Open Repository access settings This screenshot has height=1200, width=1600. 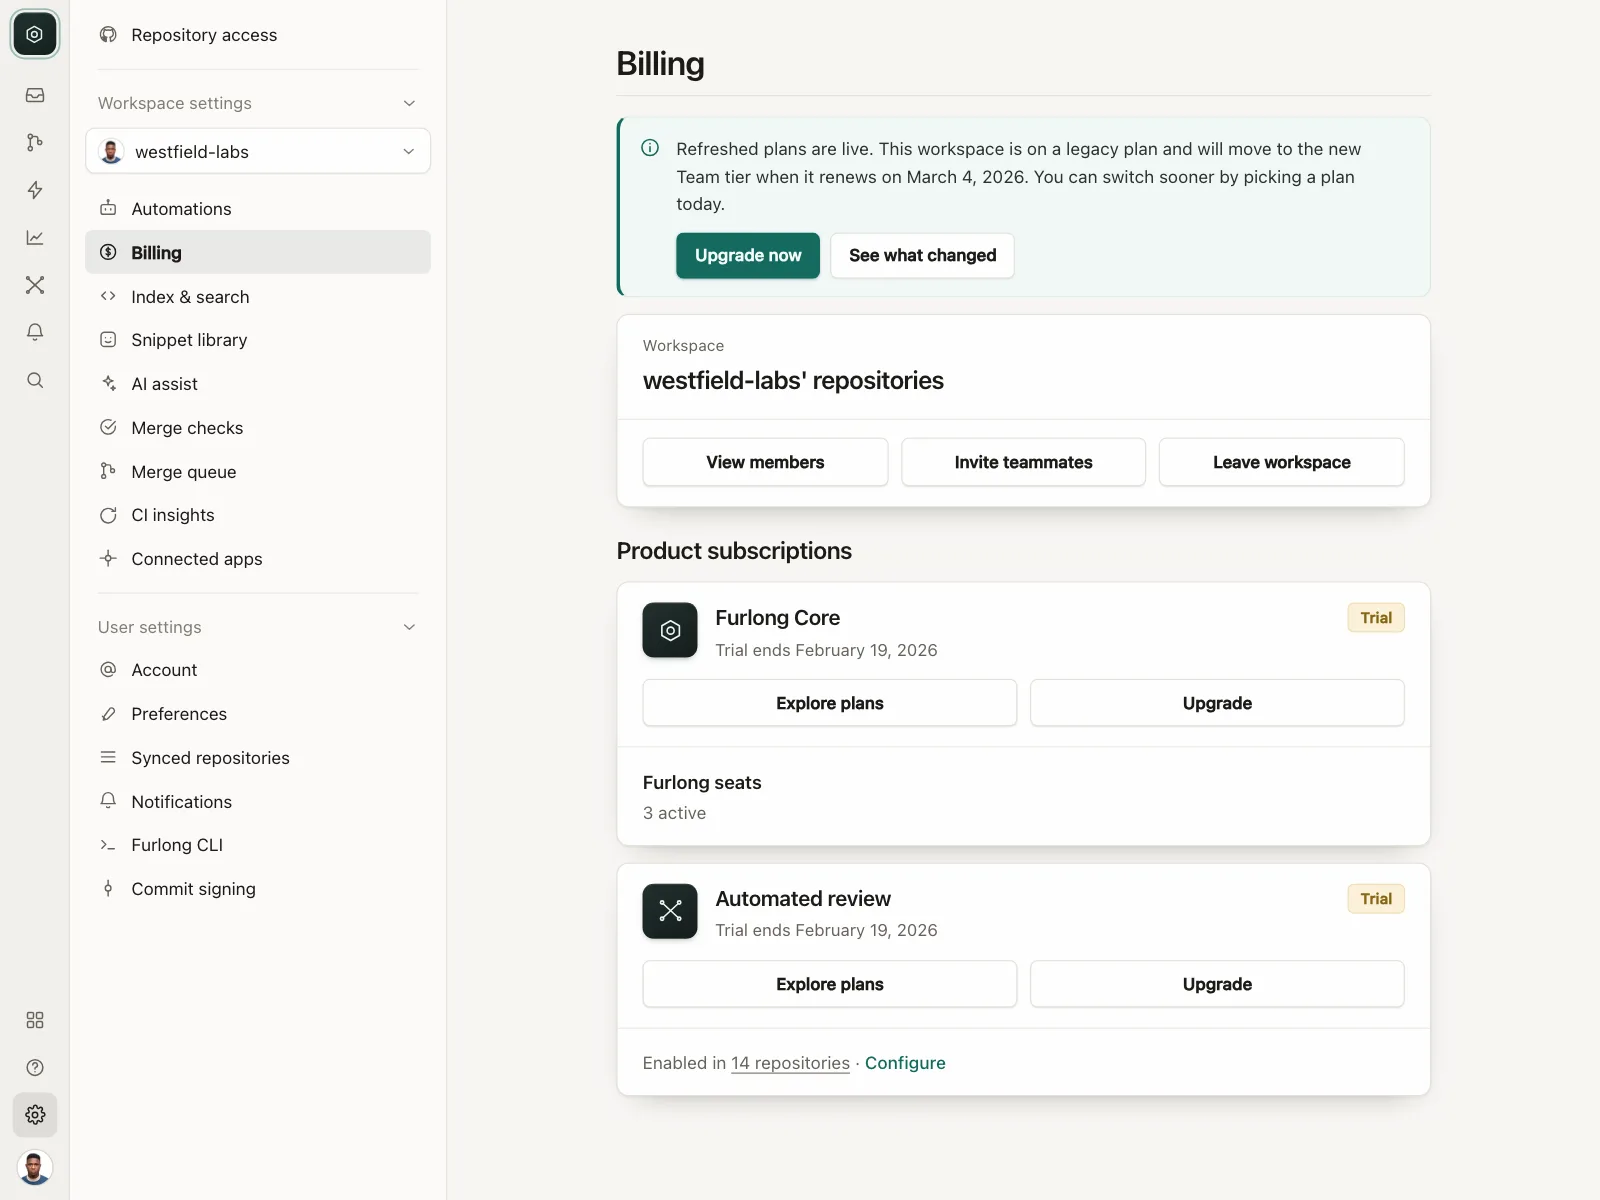[x=258, y=35]
